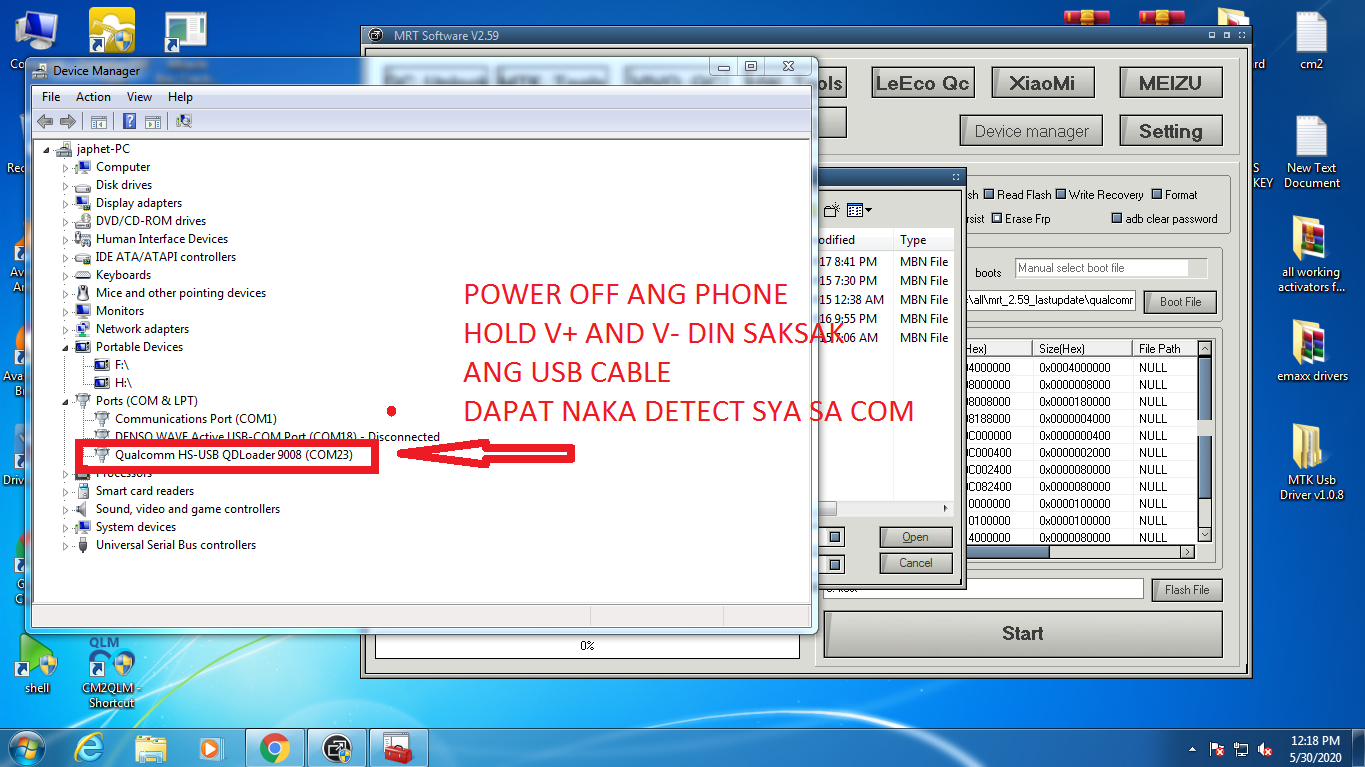The height and width of the screenshot is (767, 1365).
Task: Open the cm2 file on desktop
Action: point(1311,41)
